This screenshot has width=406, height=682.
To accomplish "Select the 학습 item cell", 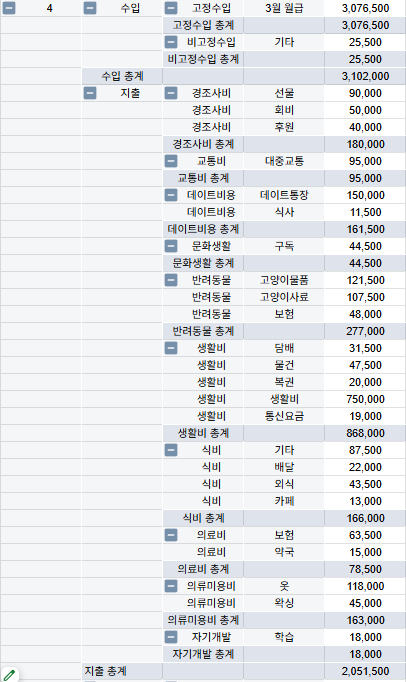I will point(284,637).
